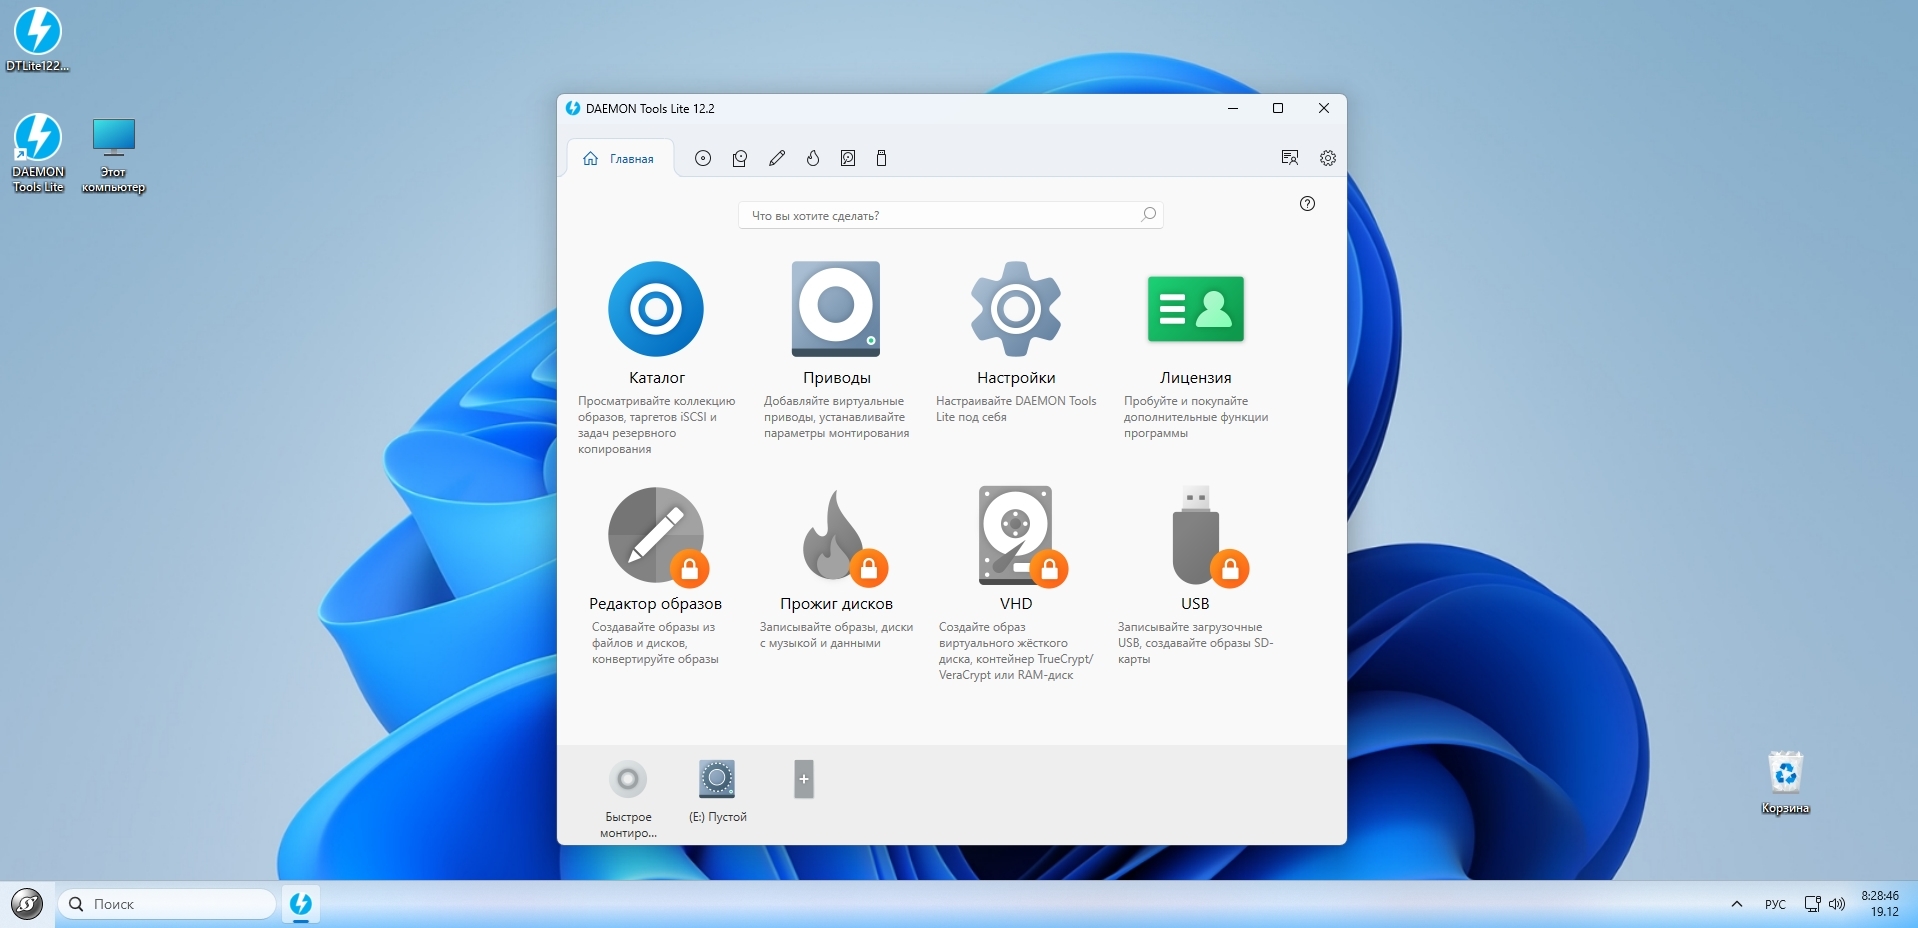Click the РУС language indicator
This screenshot has height=928, width=1918.
pos(1775,904)
